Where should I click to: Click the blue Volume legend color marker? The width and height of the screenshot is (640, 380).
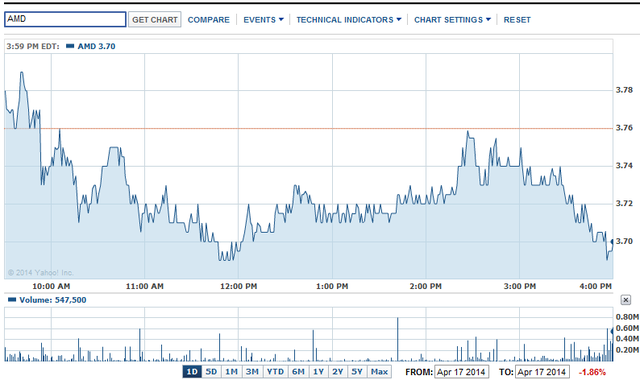(x=12, y=300)
